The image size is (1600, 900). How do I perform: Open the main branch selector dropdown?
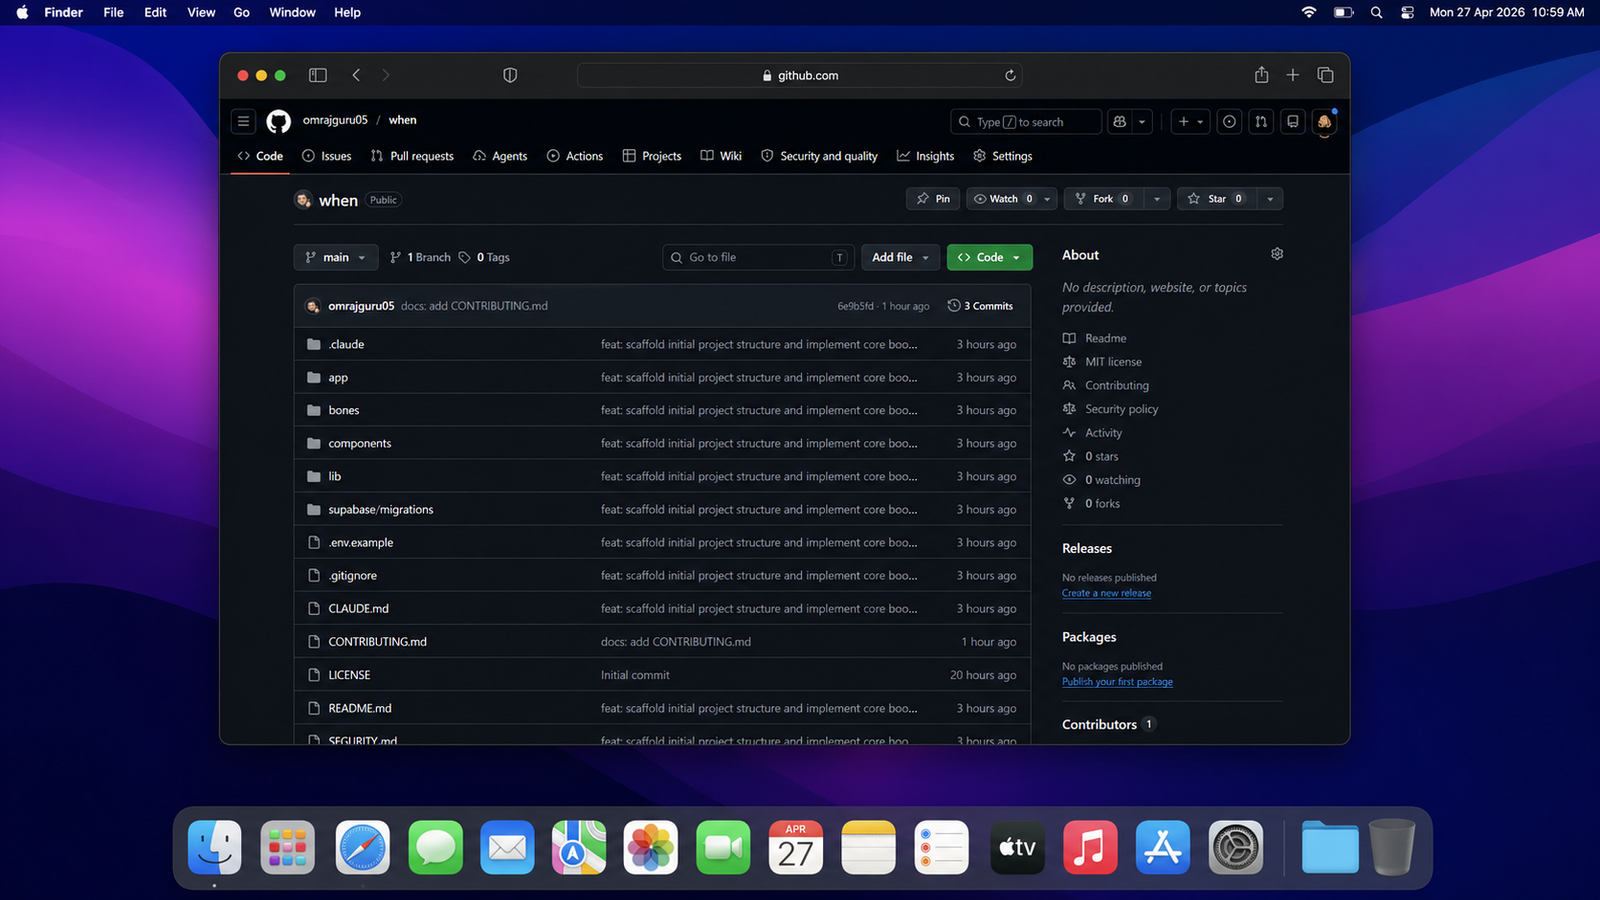[336, 257]
